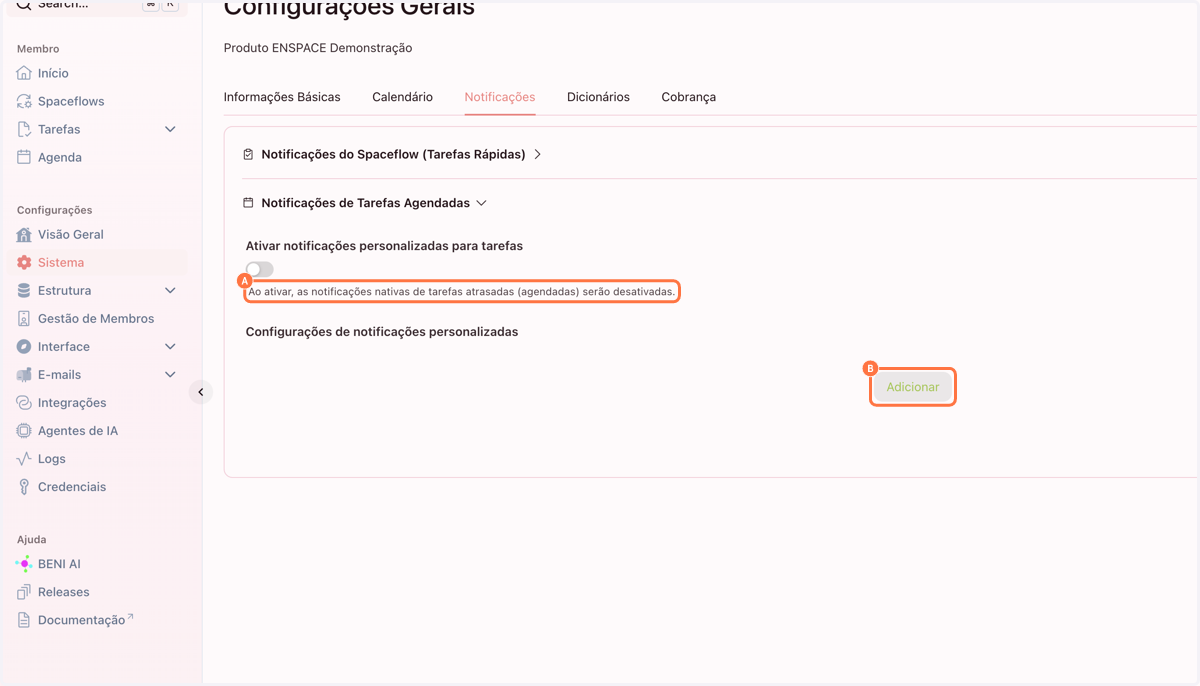Expand the Interface submenu chevron
This screenshot has height=686, width=1200.
(170, 346)
